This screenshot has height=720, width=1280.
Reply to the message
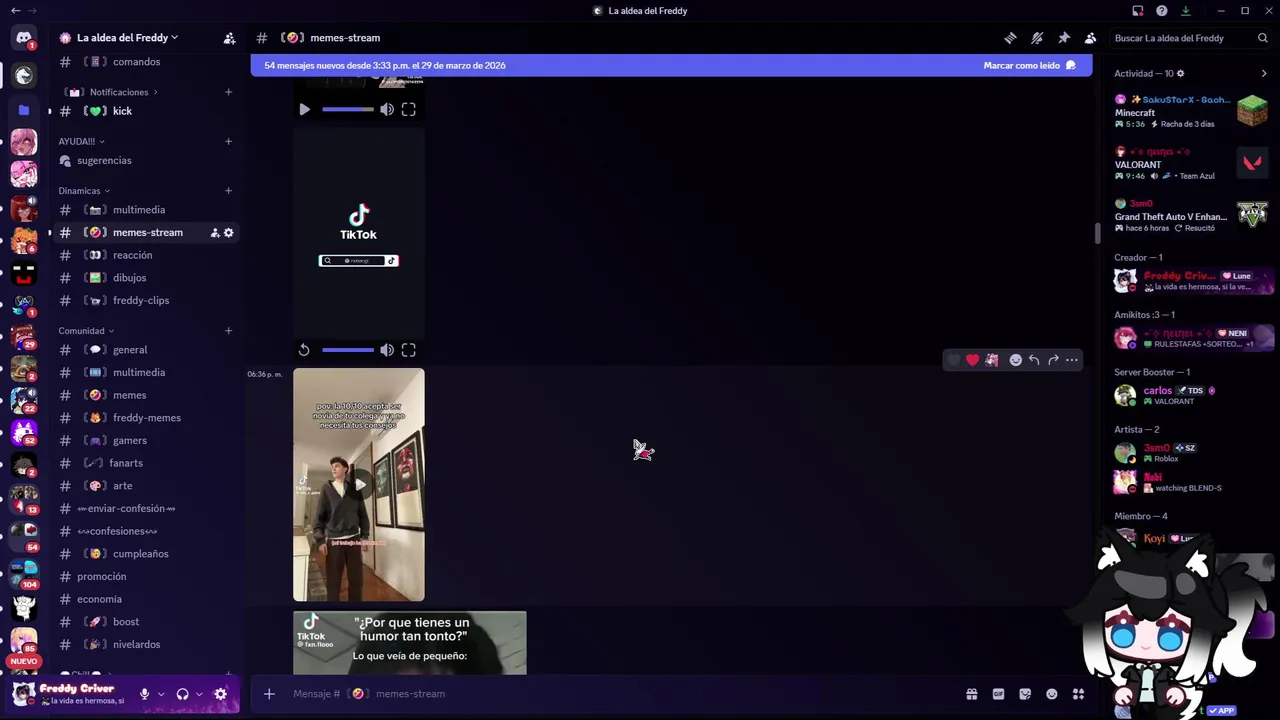[1034, 360]
